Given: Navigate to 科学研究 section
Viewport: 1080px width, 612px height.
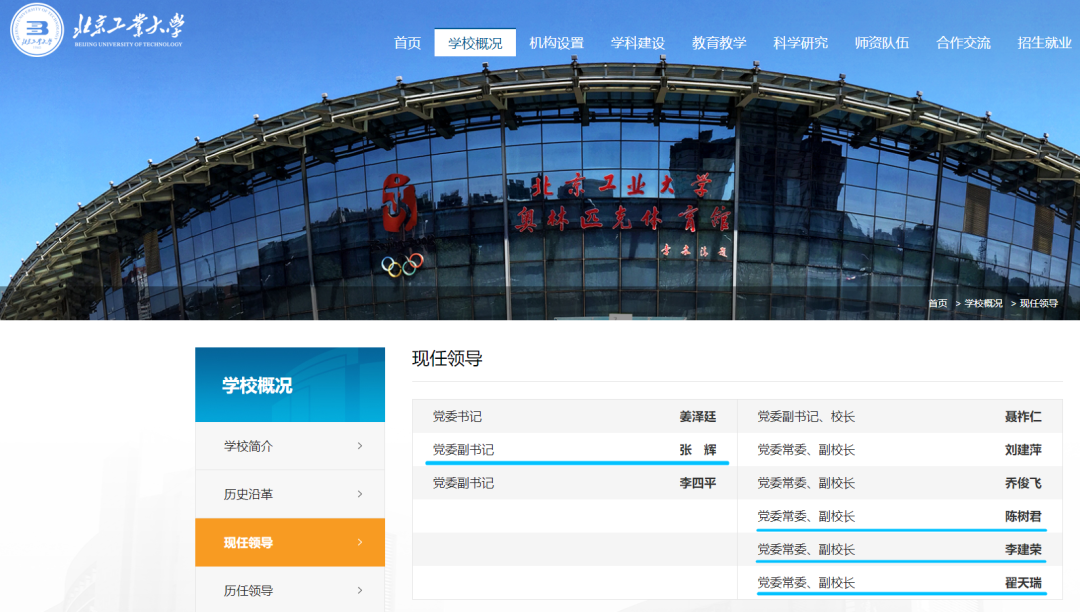Looking at the screenshot, I should 800,43.
